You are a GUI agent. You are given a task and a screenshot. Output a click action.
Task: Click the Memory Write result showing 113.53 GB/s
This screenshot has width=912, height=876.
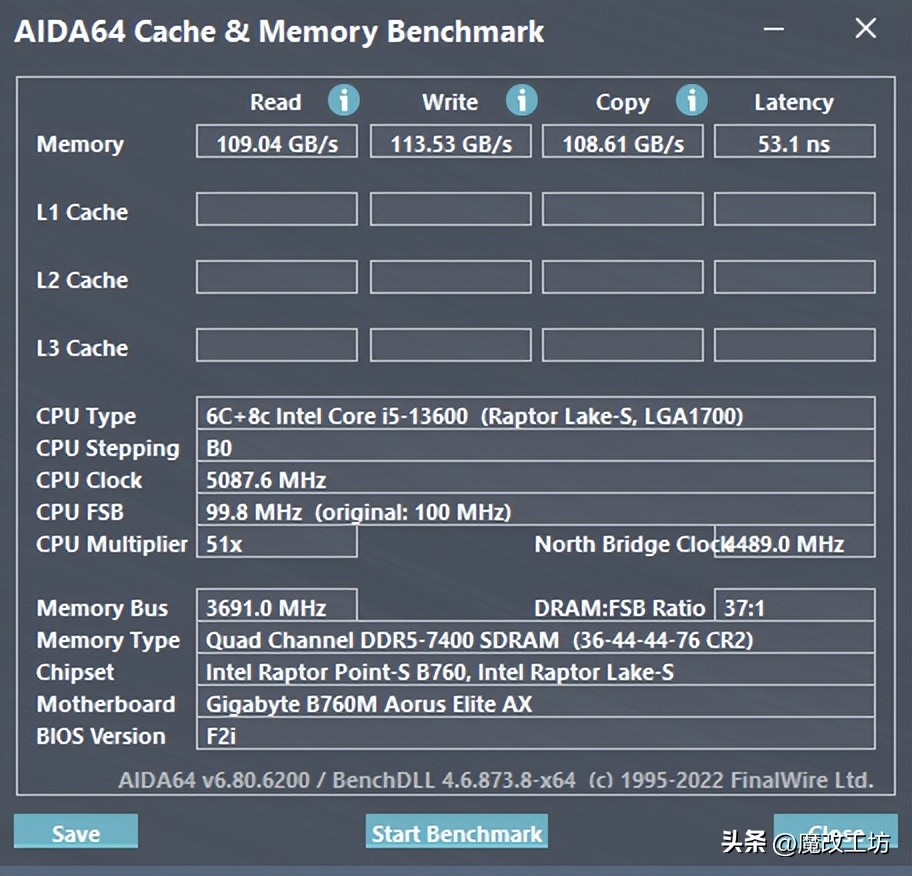[x=450, y=142]
